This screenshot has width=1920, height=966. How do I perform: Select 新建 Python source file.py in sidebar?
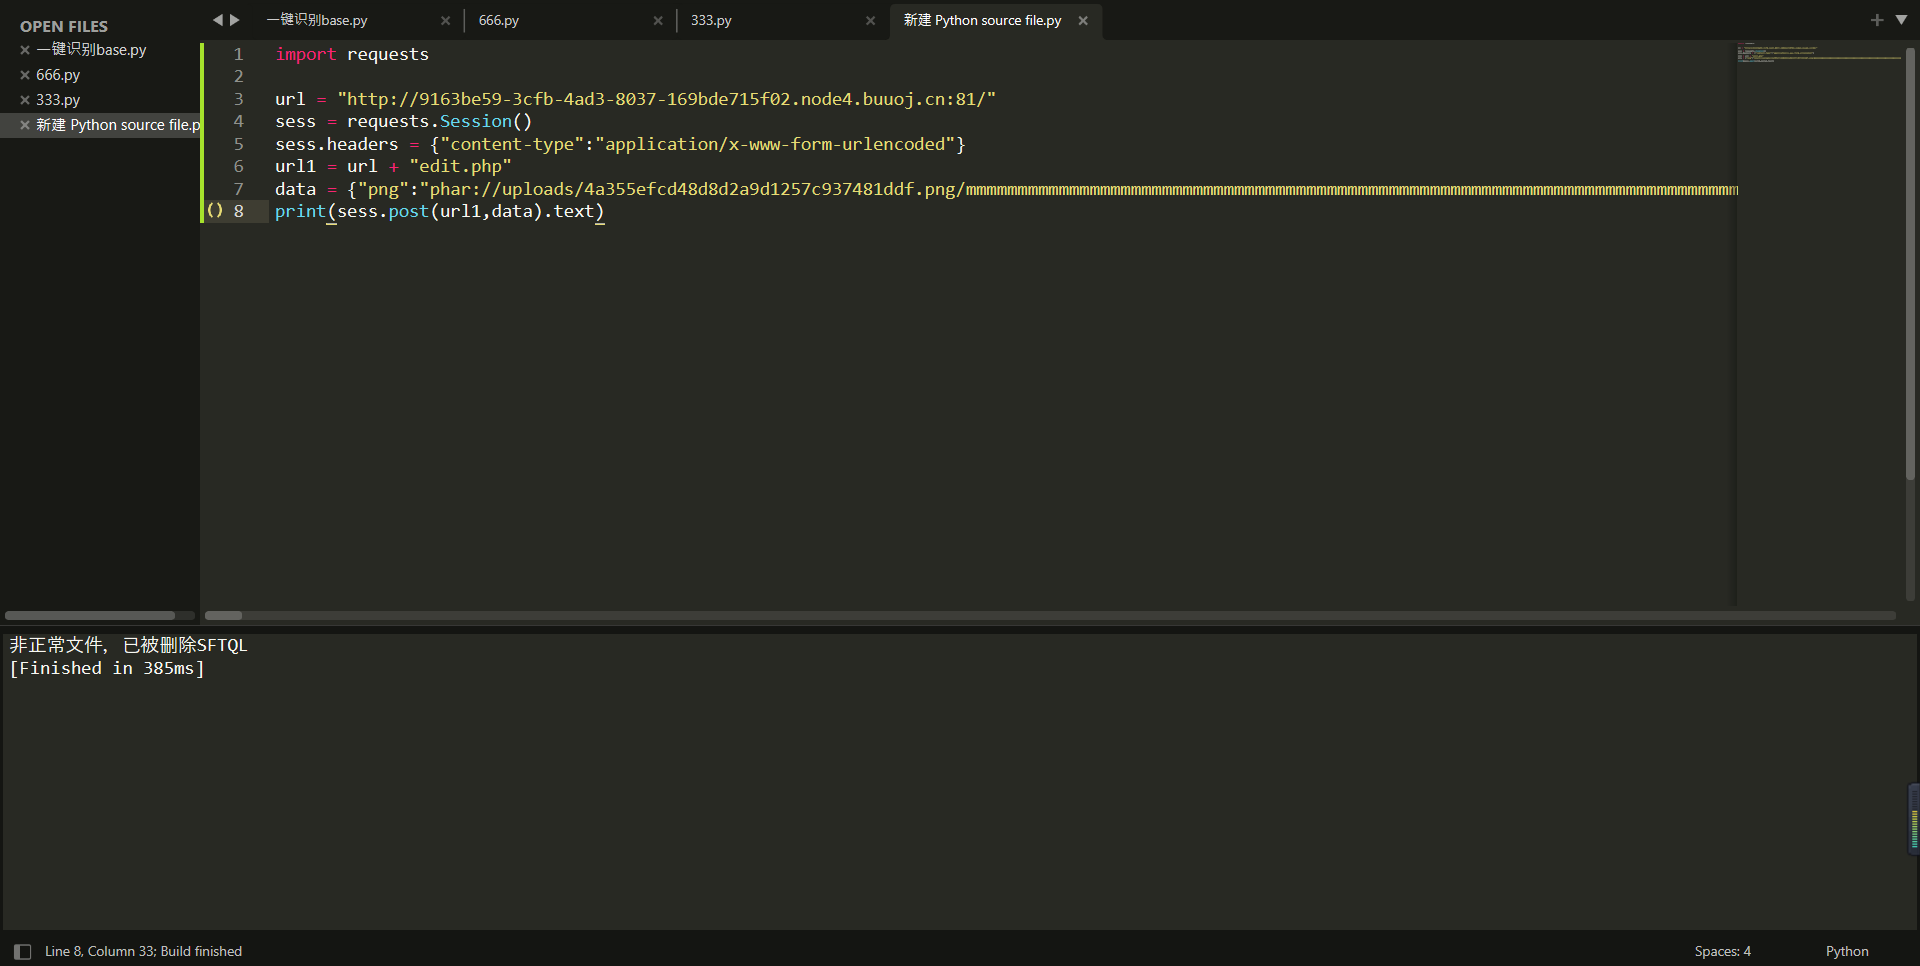click(118, 125)
